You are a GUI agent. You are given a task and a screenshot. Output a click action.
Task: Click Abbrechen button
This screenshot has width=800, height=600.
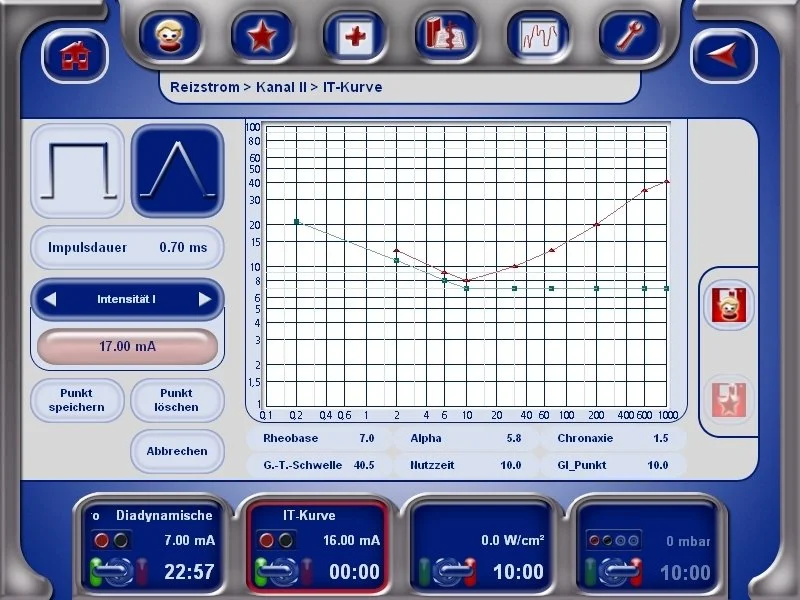pos(177,451)
